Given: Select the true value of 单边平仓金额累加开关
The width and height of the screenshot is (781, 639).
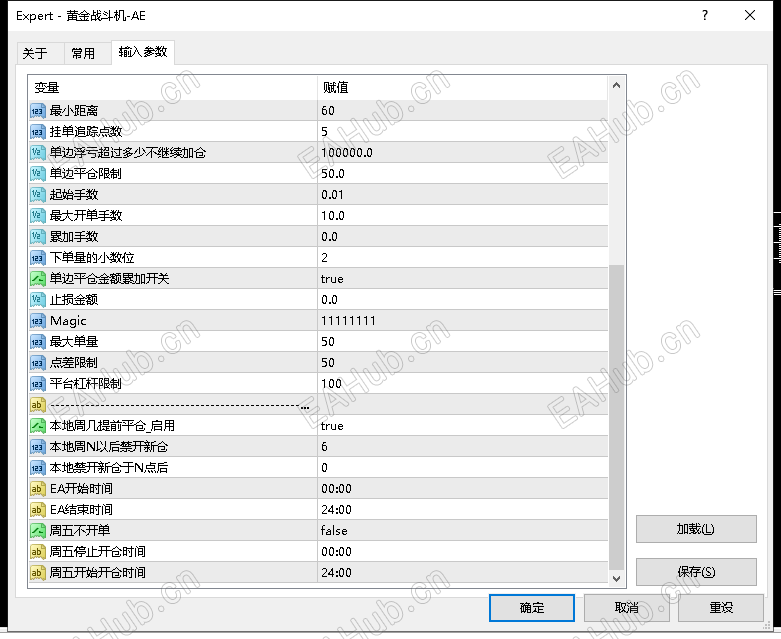Looking at the screenshot, I should (x=332, y=279).
